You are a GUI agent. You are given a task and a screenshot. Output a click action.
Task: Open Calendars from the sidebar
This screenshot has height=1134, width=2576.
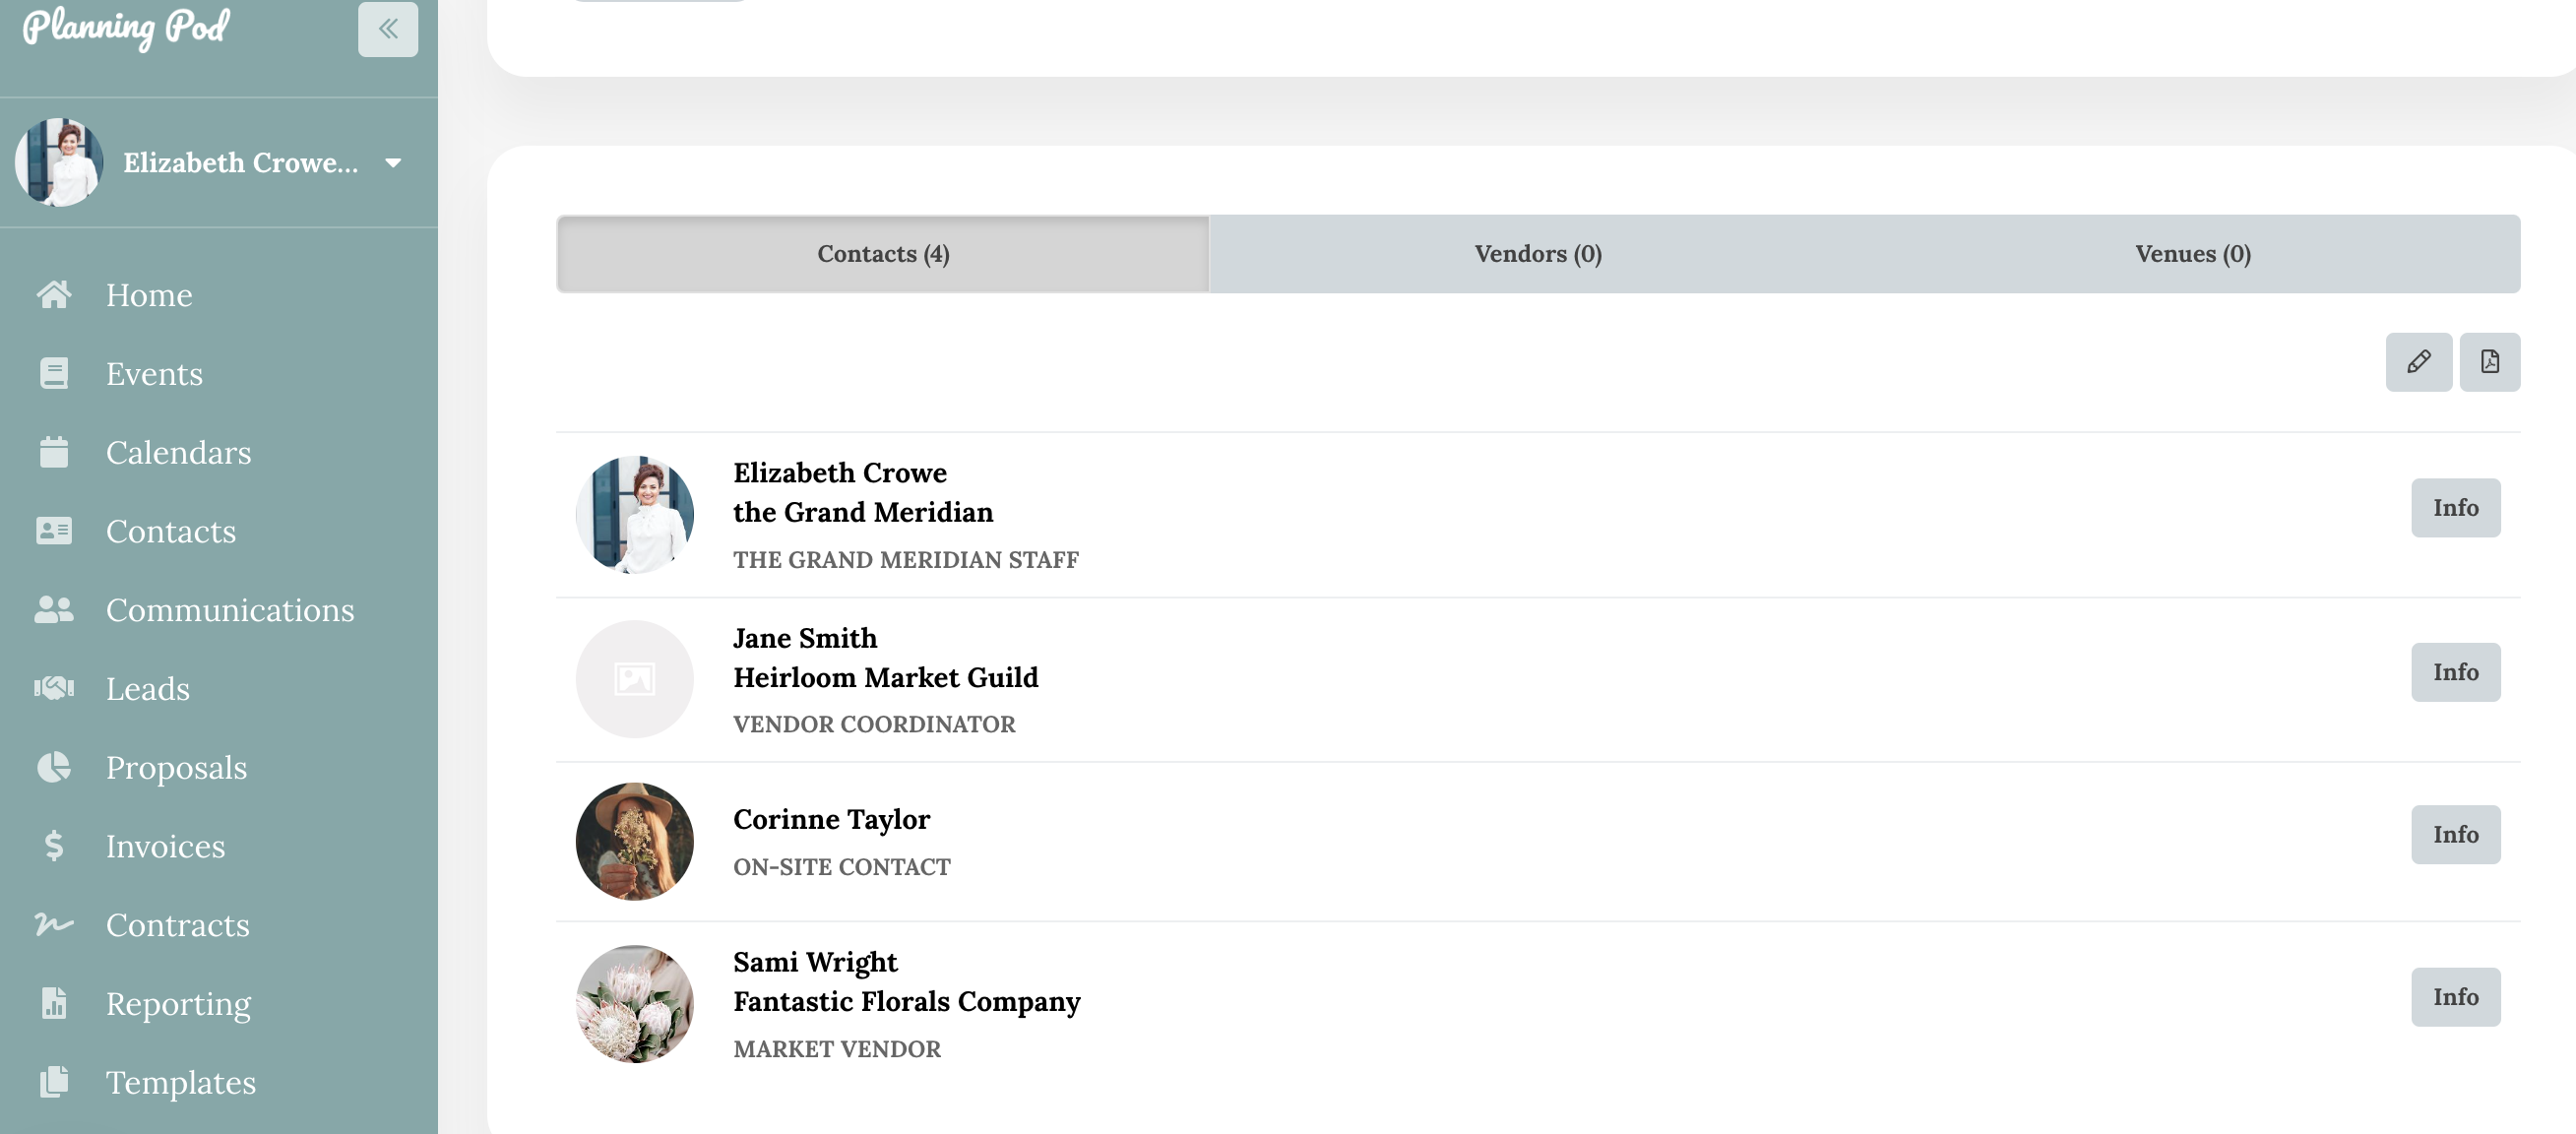178,453
